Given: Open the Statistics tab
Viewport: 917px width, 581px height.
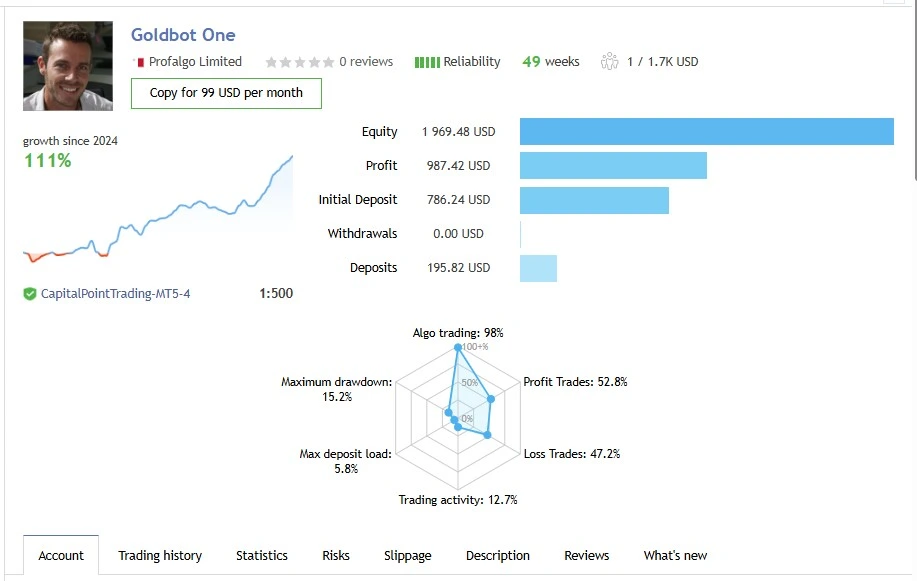Looking at the screenshot, I should [x=262, y=556].
